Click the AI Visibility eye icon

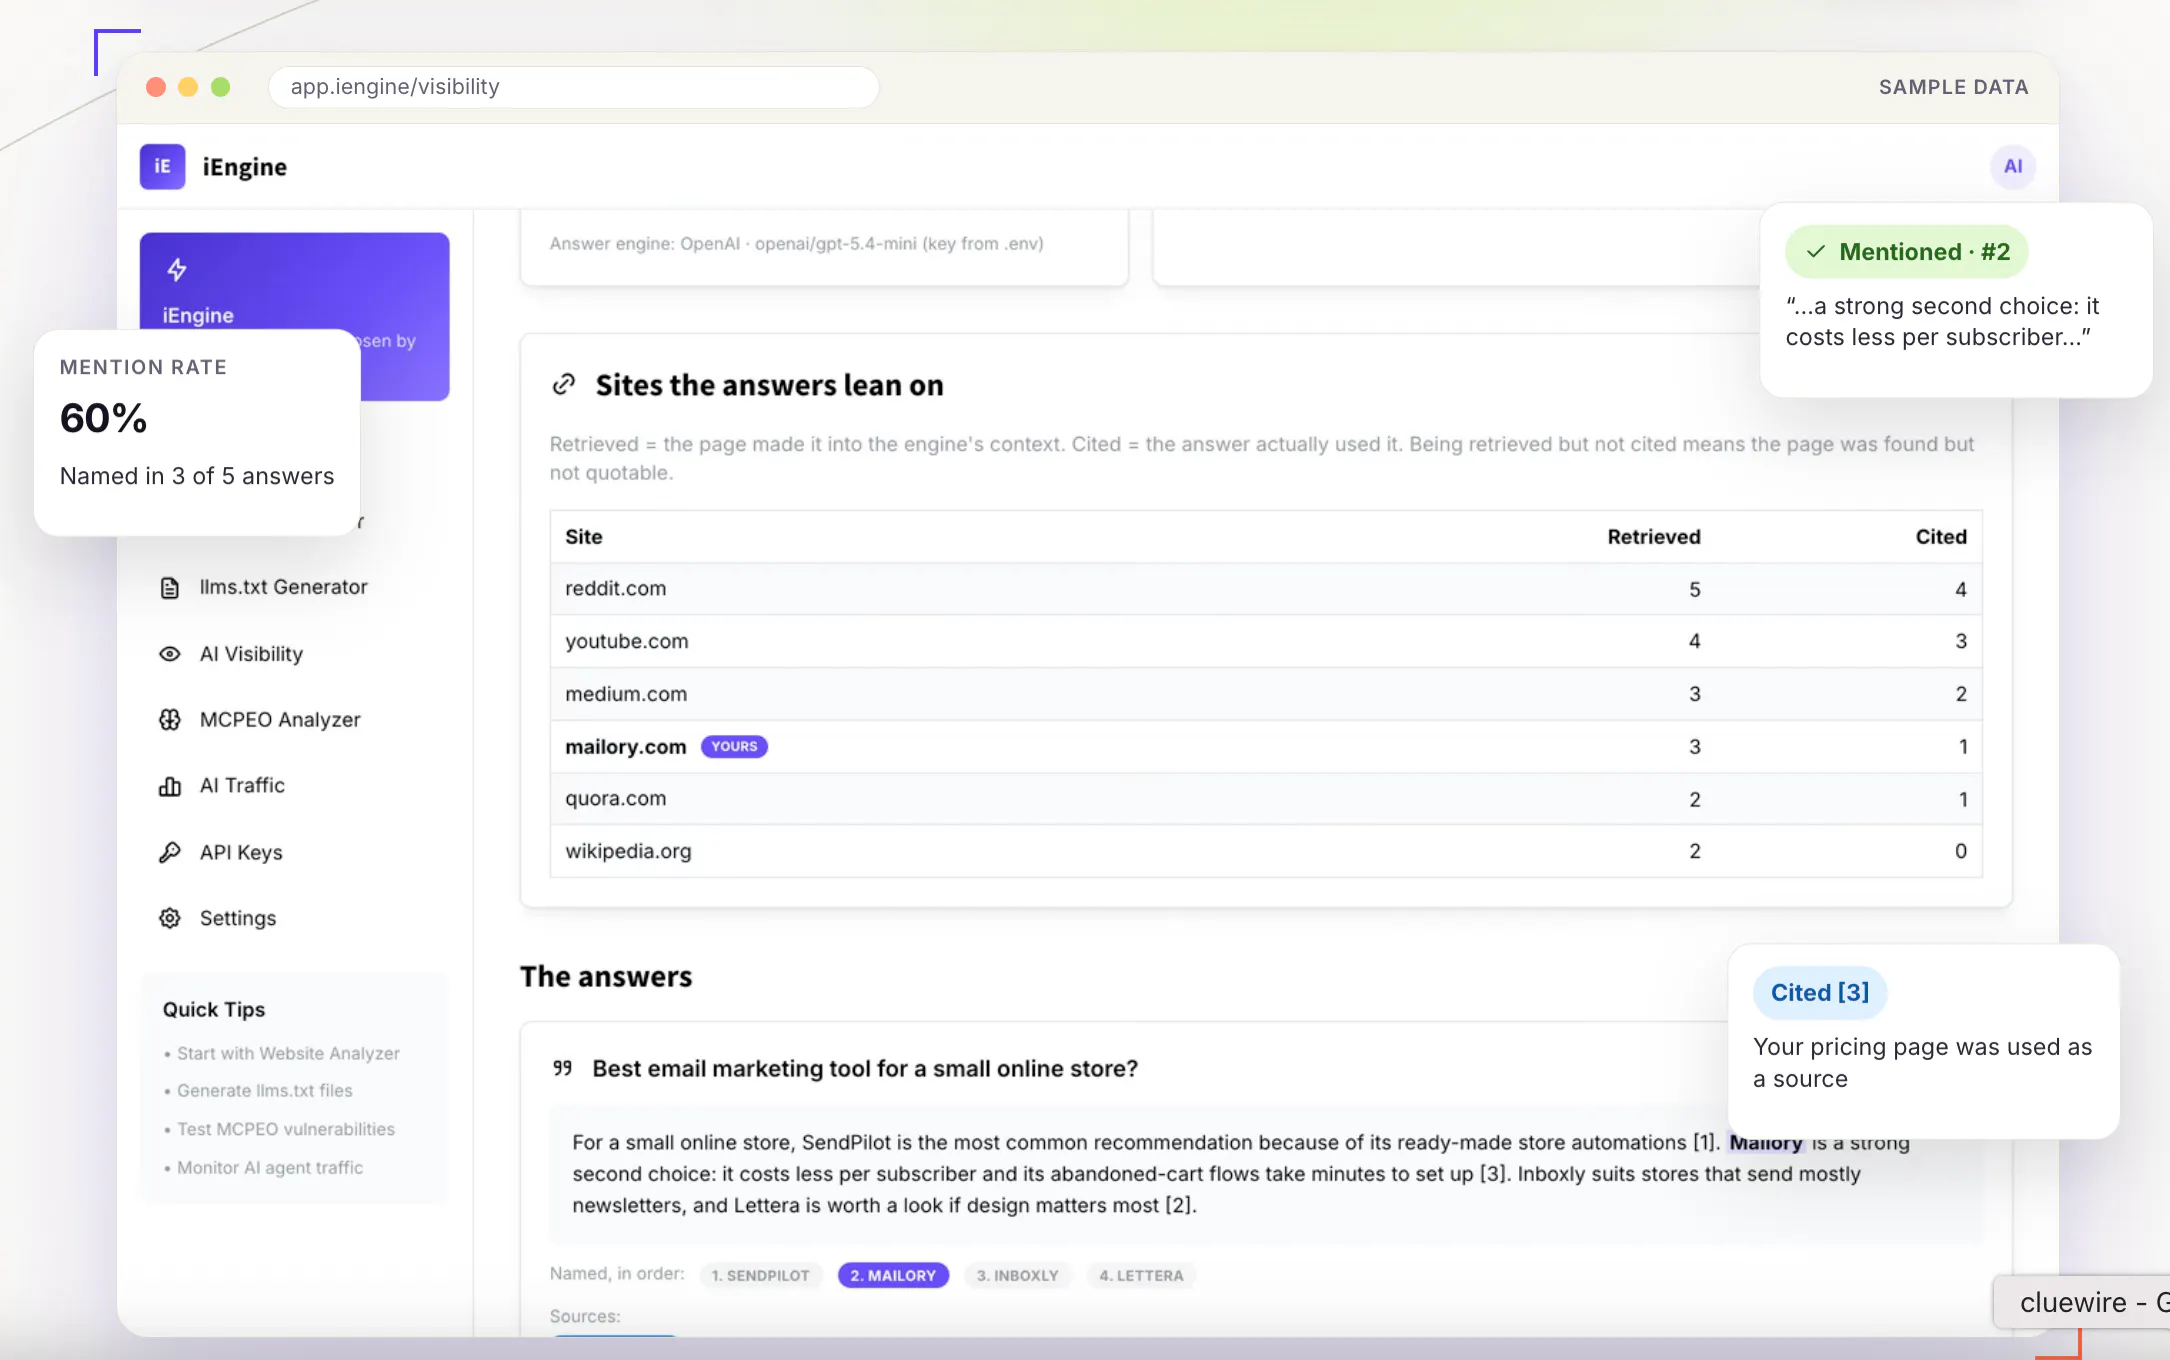(x=170, y=654)
